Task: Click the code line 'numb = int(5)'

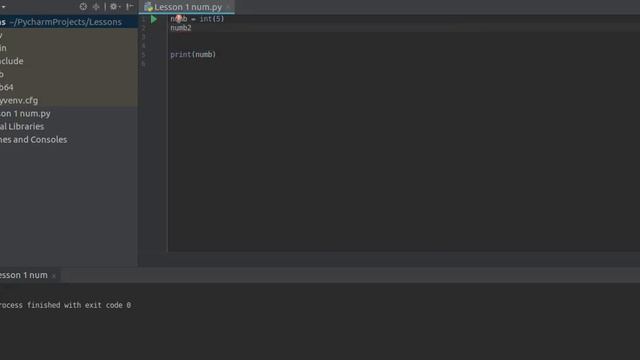Action: point(197,19)
